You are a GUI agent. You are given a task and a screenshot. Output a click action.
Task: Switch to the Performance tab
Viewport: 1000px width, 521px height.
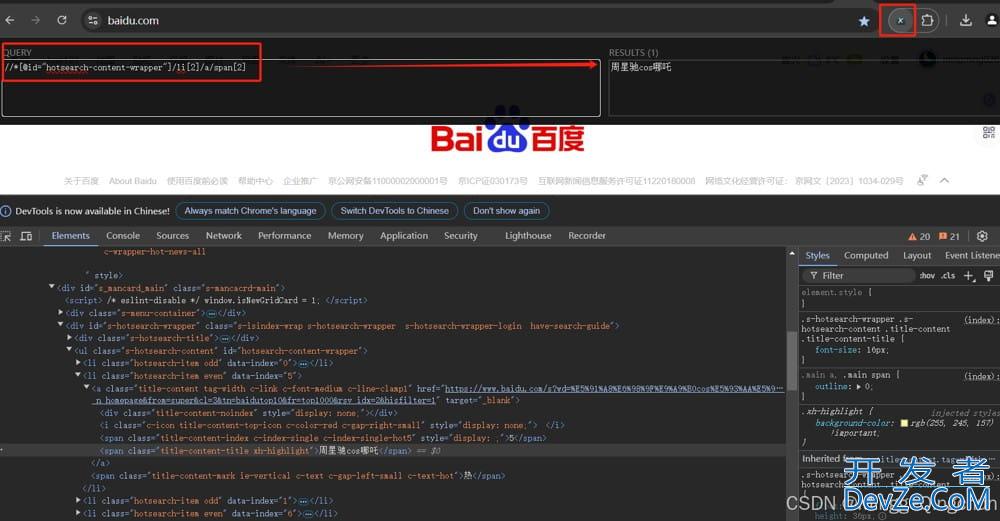[284, 236]
